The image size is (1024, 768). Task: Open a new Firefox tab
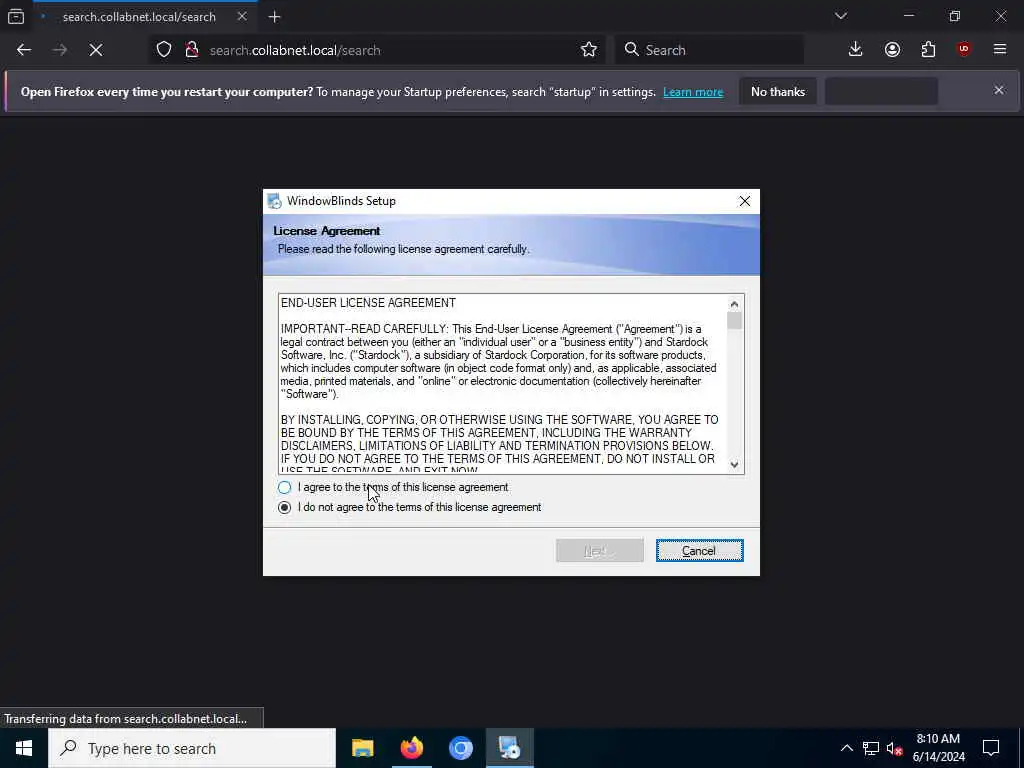point(274,17)
